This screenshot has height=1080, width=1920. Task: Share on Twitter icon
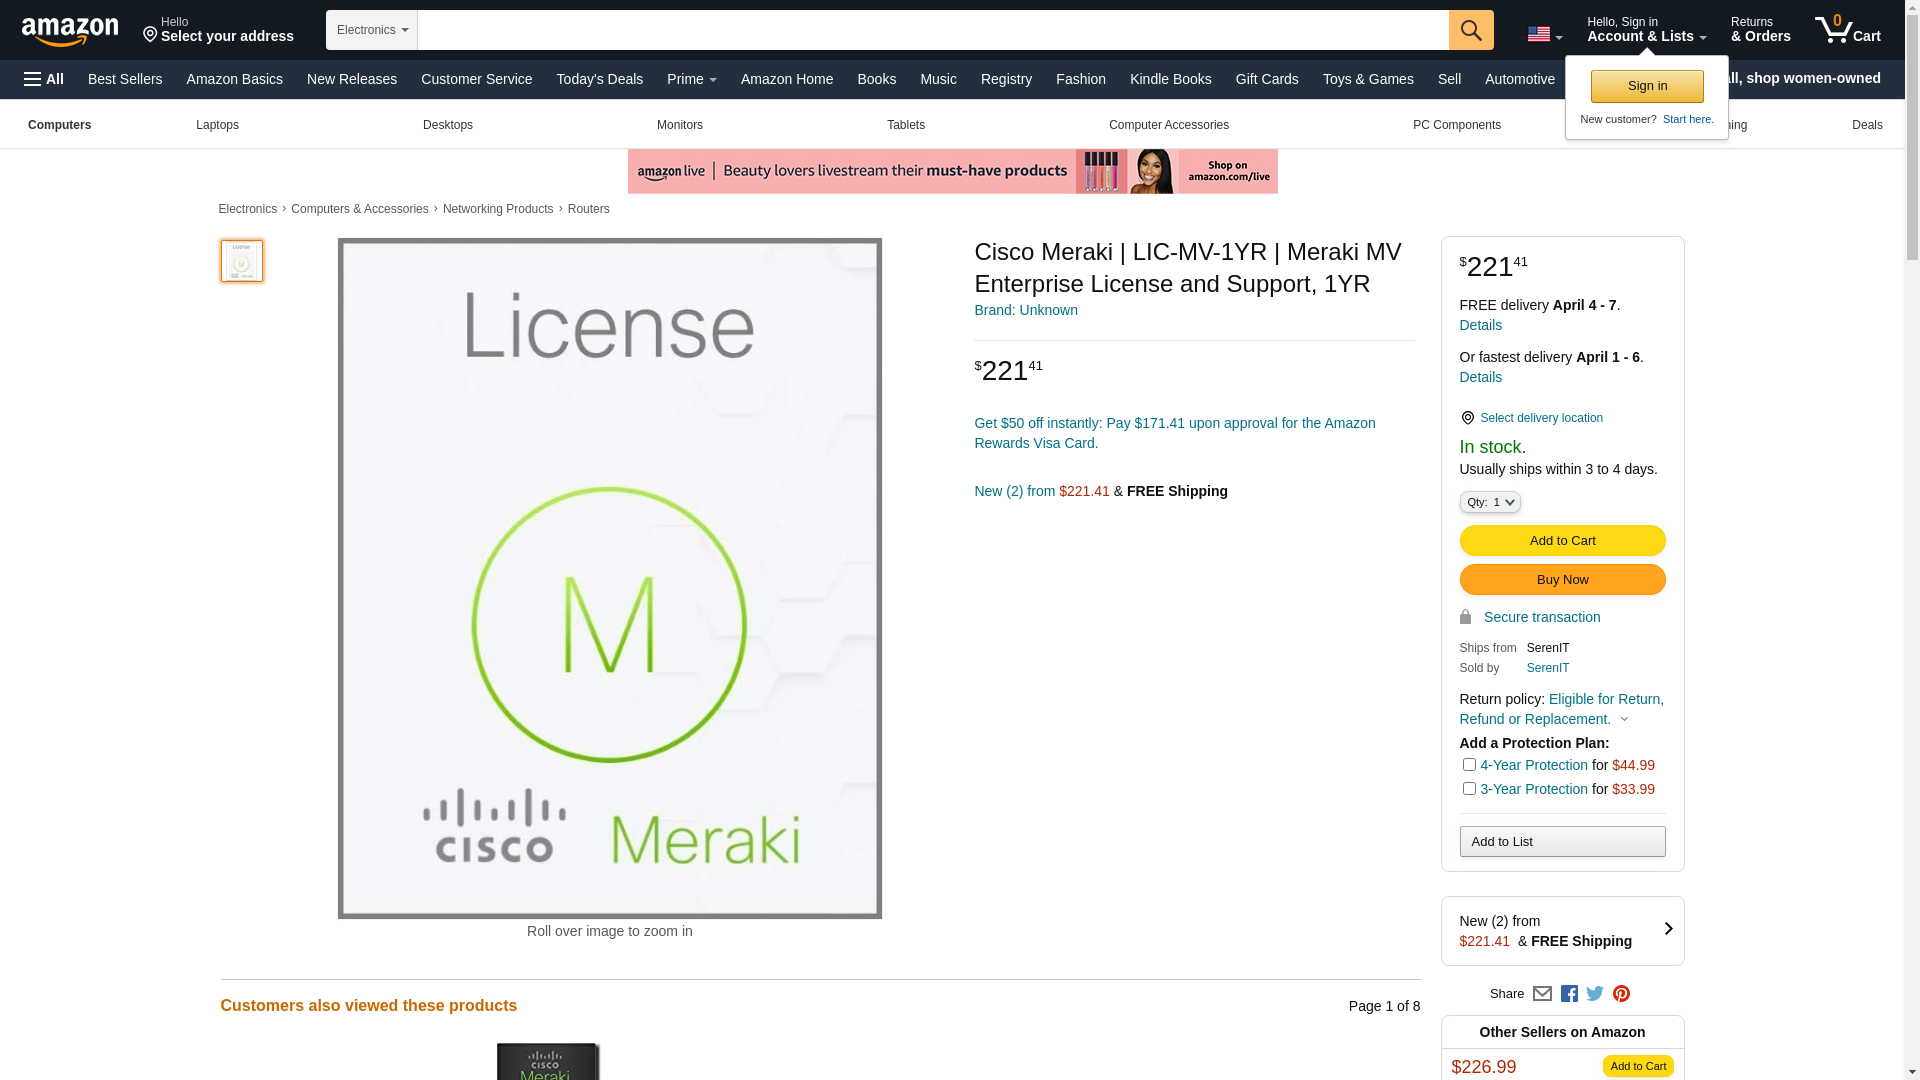click(1595, 994)
